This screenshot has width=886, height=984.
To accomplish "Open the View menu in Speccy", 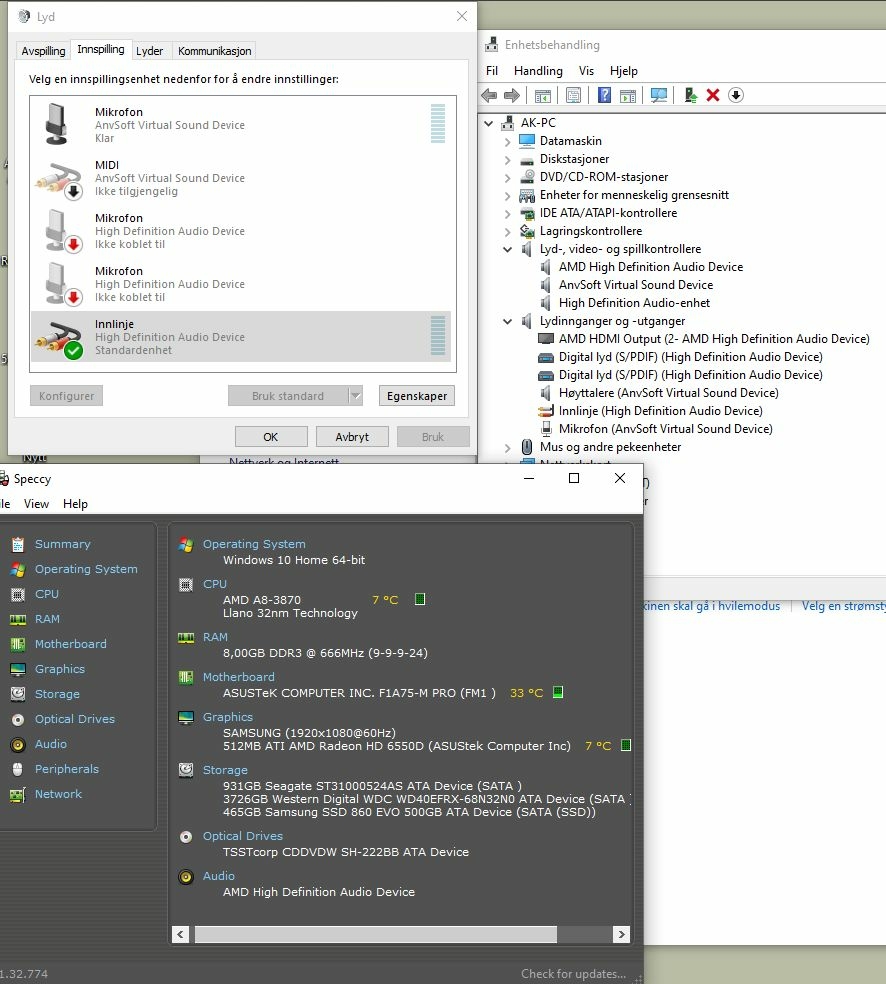I will click(36, 504).
